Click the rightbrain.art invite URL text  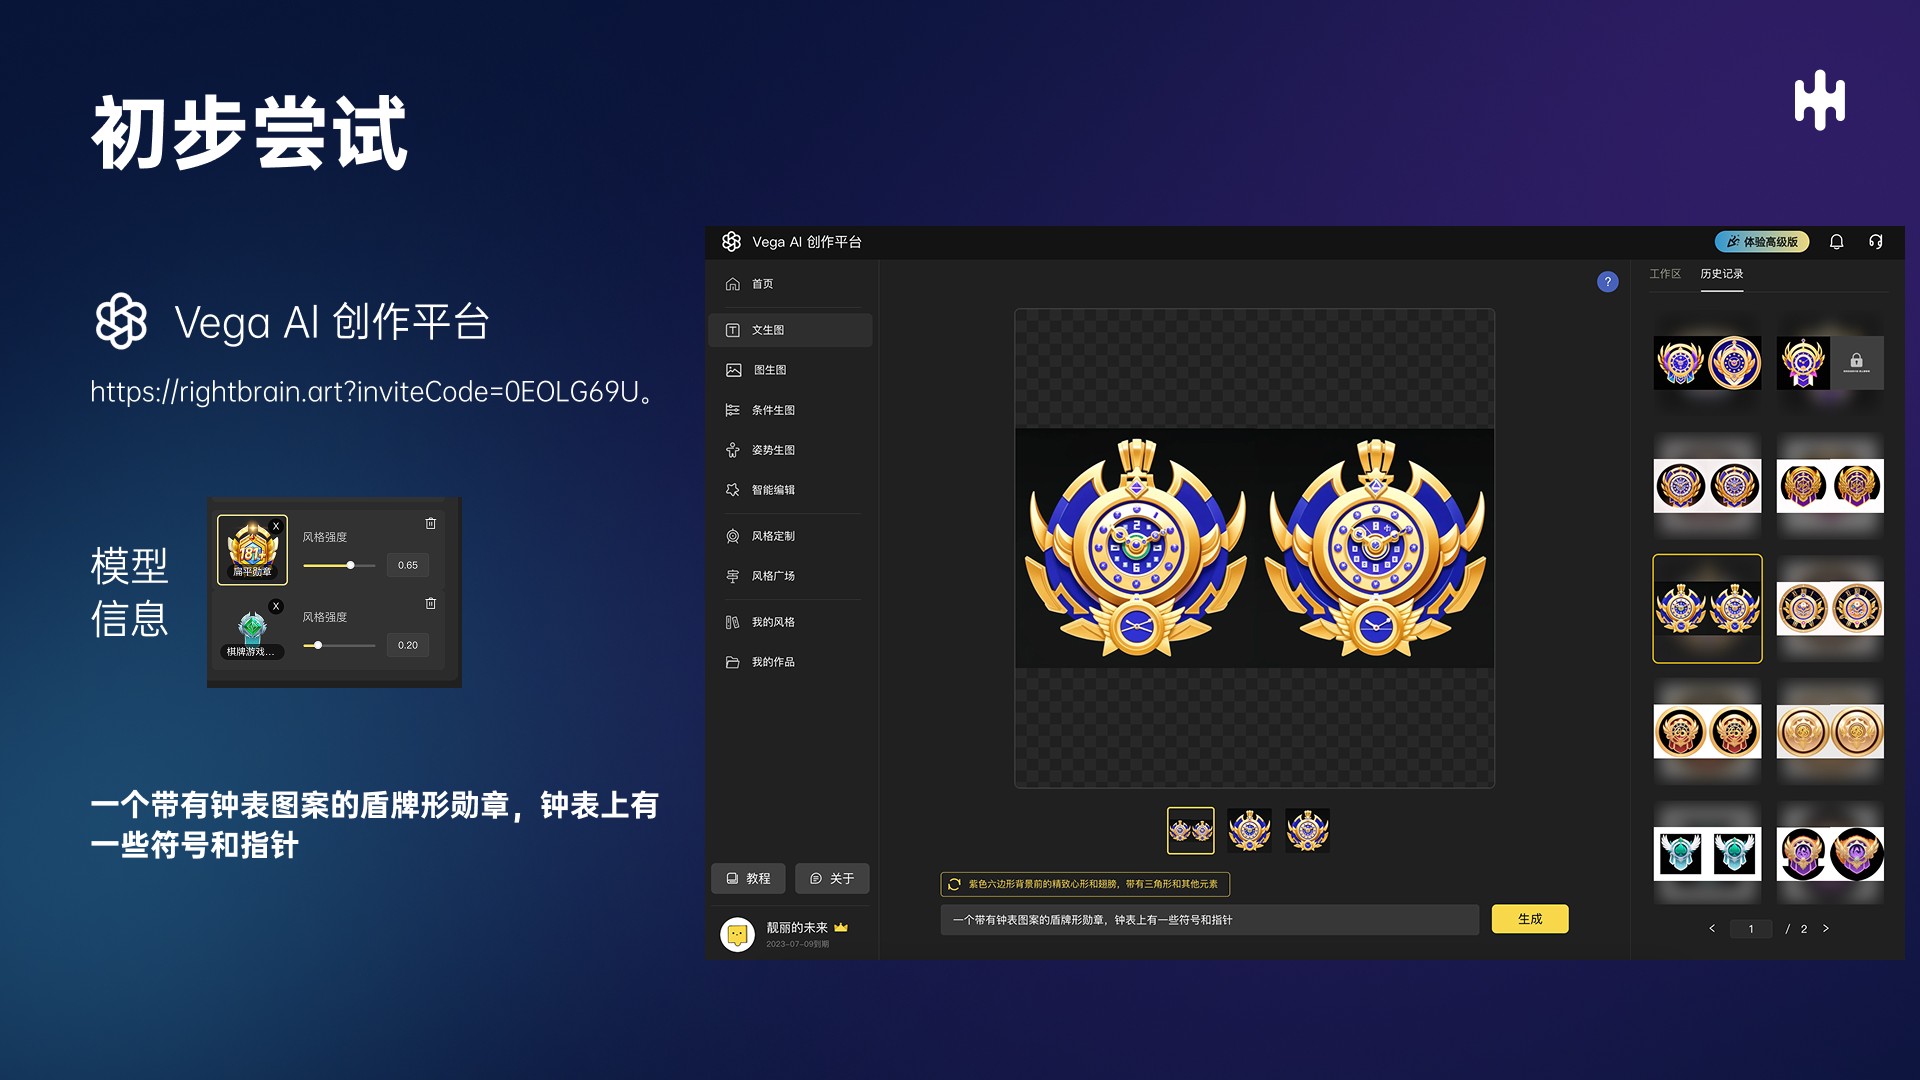(x=372, y=392)
